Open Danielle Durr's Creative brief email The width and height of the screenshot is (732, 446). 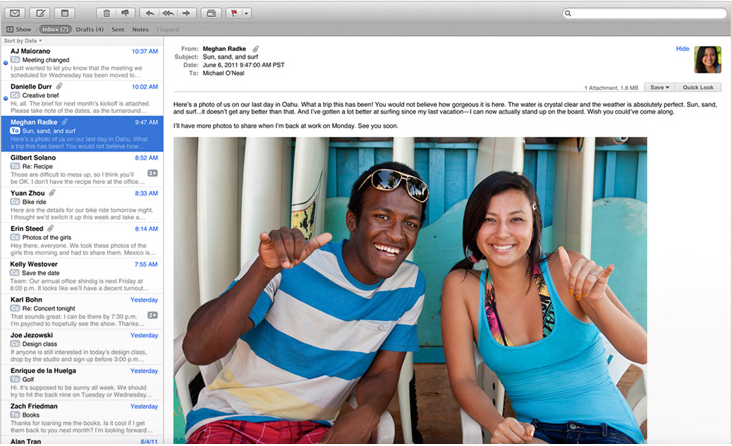pyautogui.click(x=82, y=99)
